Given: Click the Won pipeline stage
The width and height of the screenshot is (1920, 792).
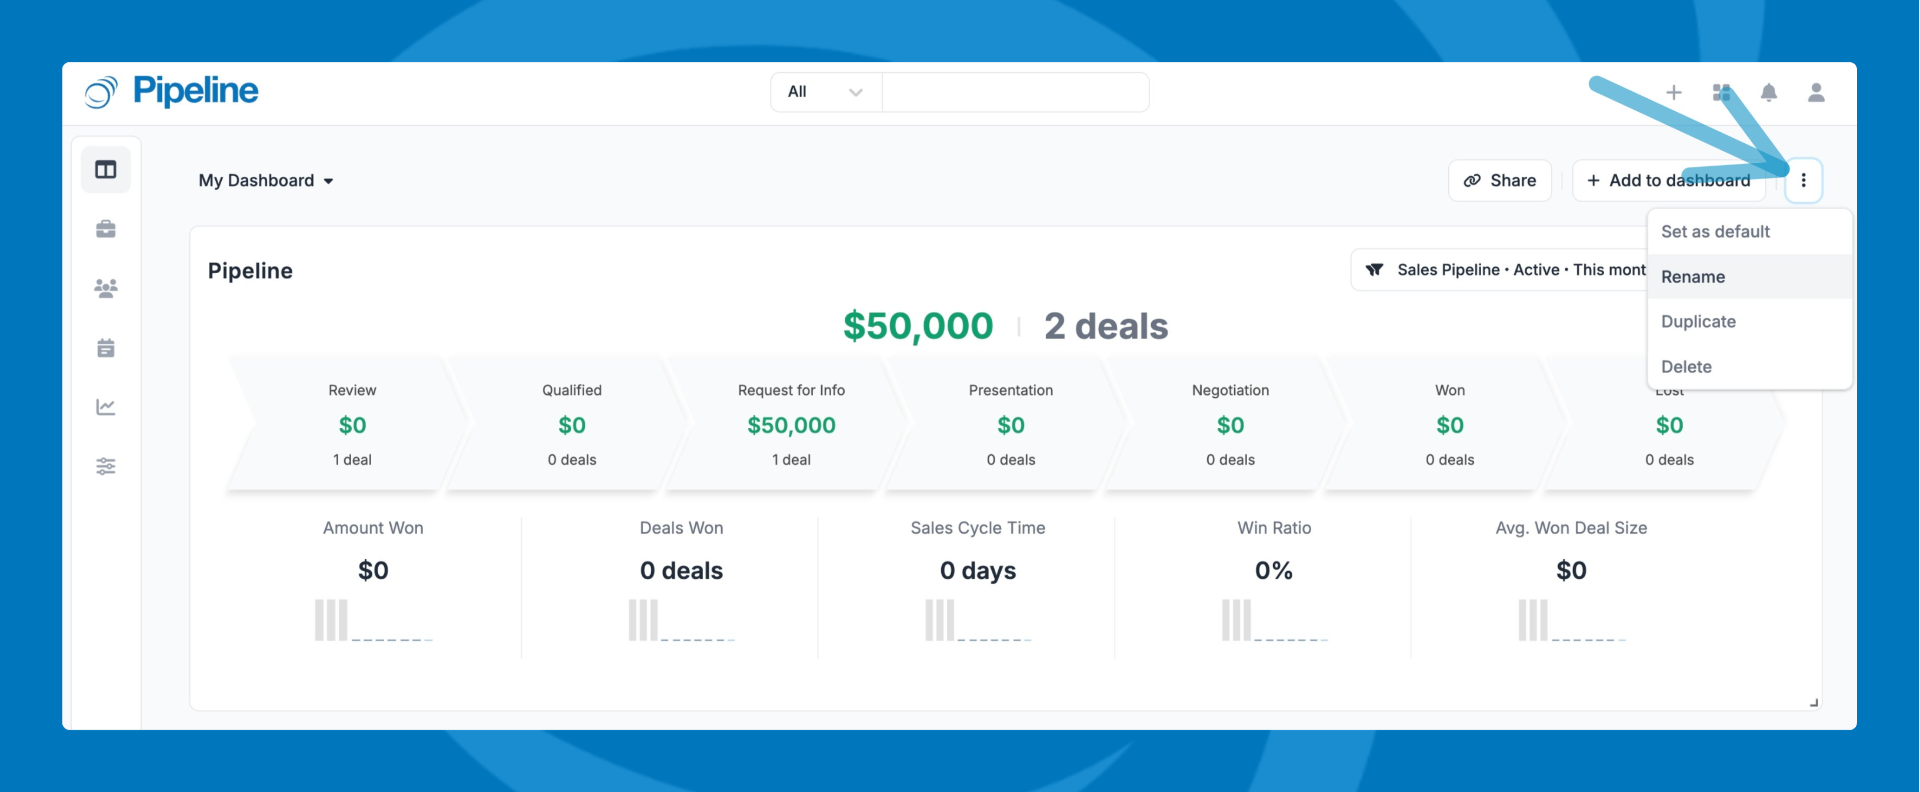Looking at the screenshot, I should coord(1447,424).
